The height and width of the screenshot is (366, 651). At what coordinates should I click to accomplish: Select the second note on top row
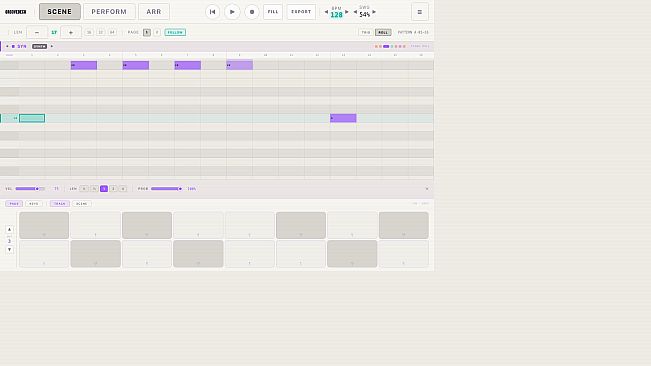tap(136, 65)
